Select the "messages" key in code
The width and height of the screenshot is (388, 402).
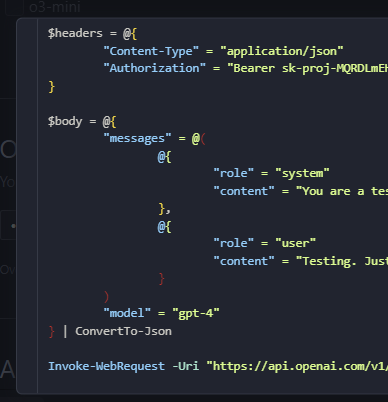[137, 138]
